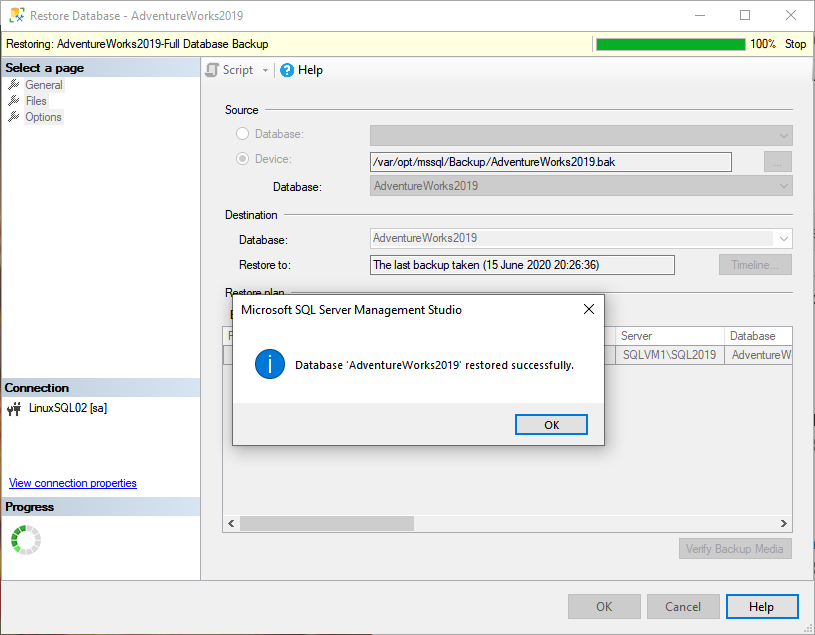The width and height of the screenshot is (815, 635).
Task: Click the restored successfully message text
Action: 434,365
